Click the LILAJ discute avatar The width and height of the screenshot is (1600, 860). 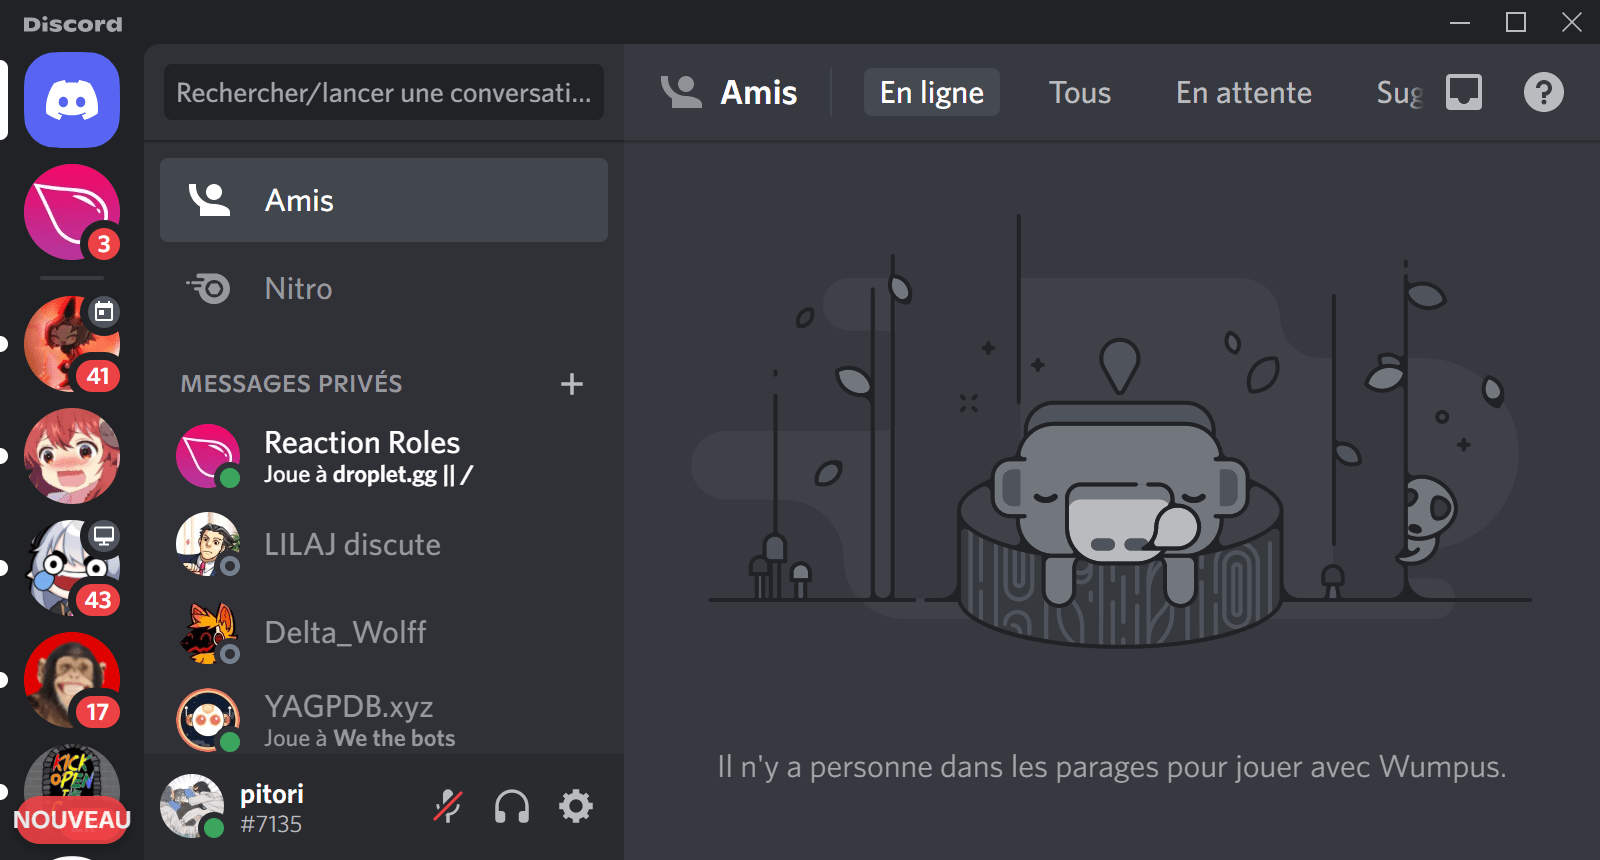point(208,544)
